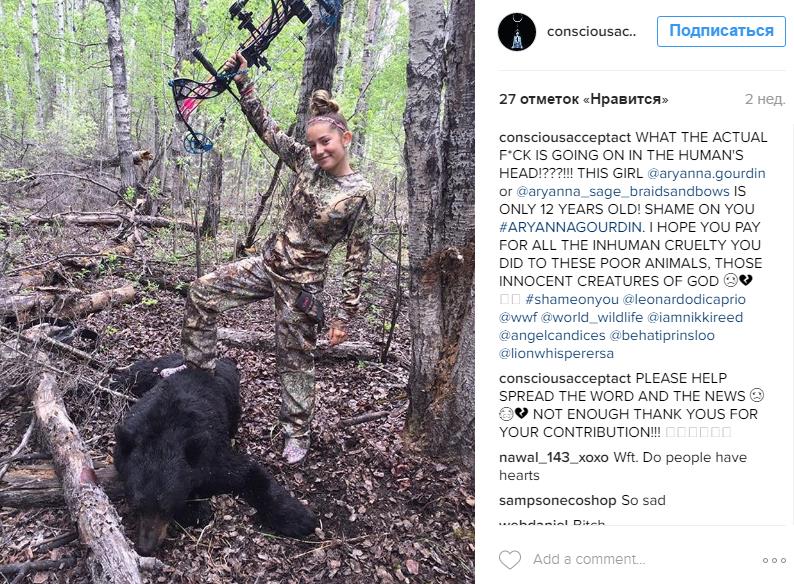Open the @aryanna.gourdin mention
The image size is (794, 584).
[x=706, y=173]
